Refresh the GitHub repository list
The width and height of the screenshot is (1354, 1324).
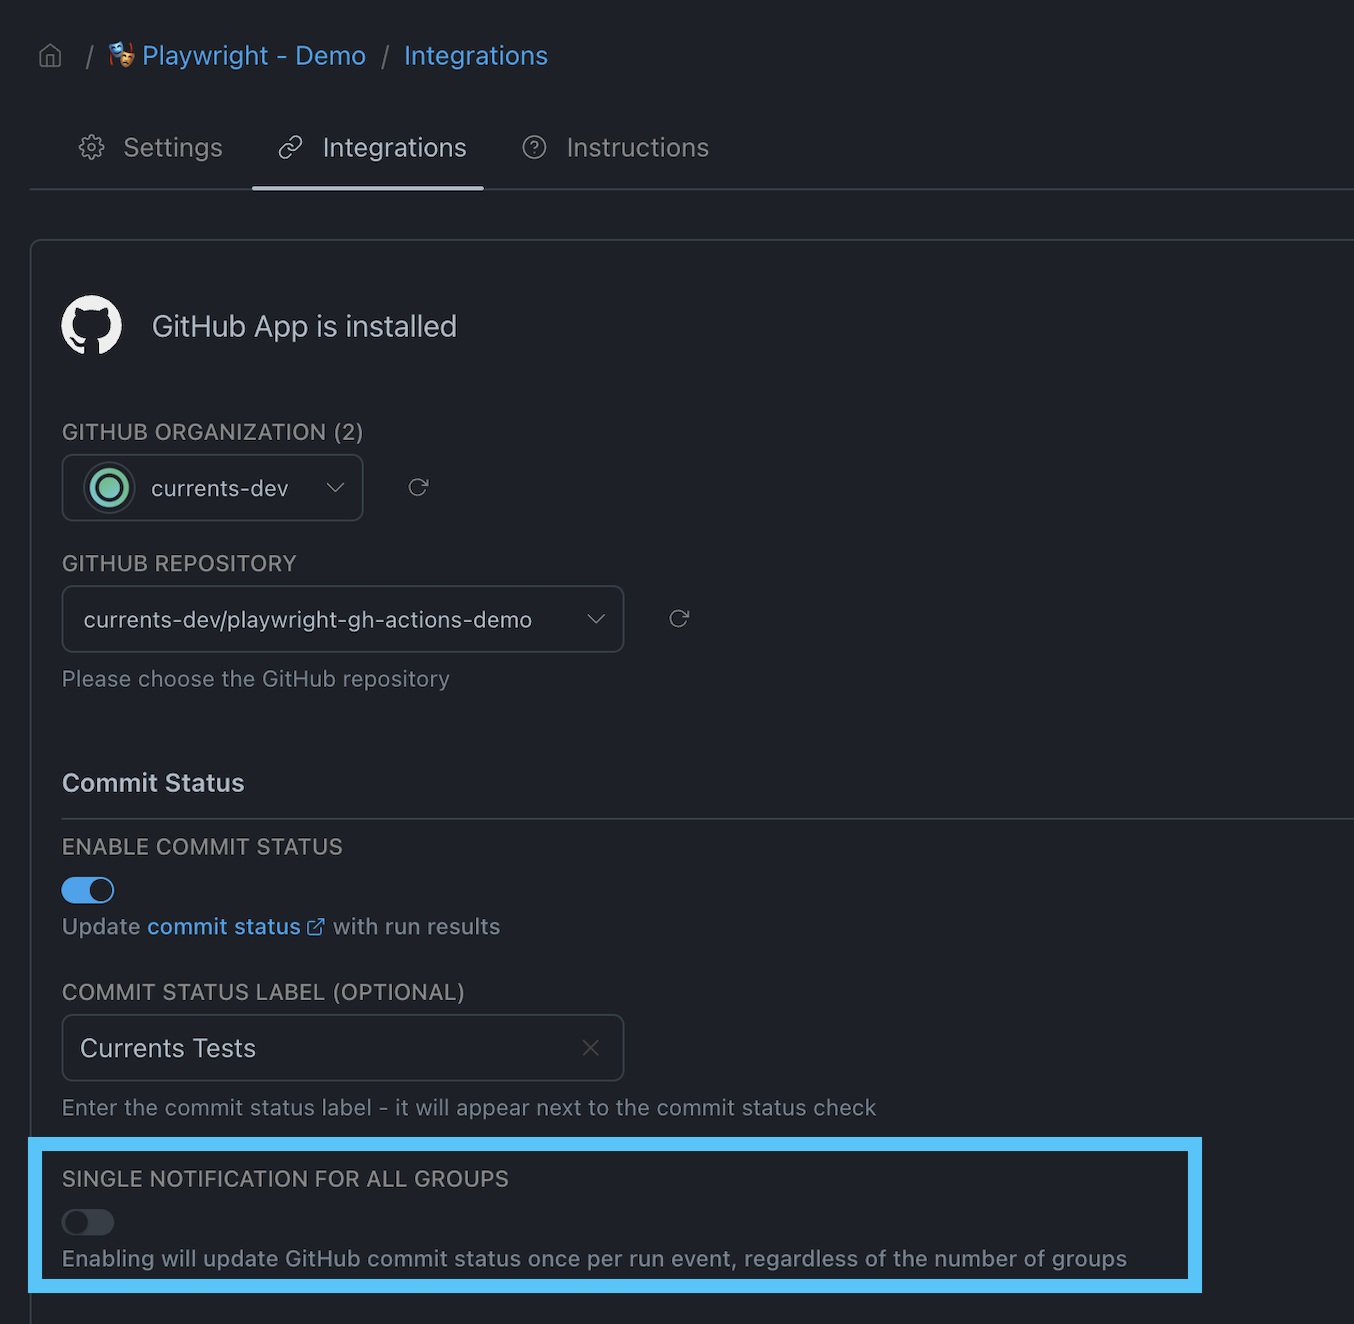[x=679, y=619]
